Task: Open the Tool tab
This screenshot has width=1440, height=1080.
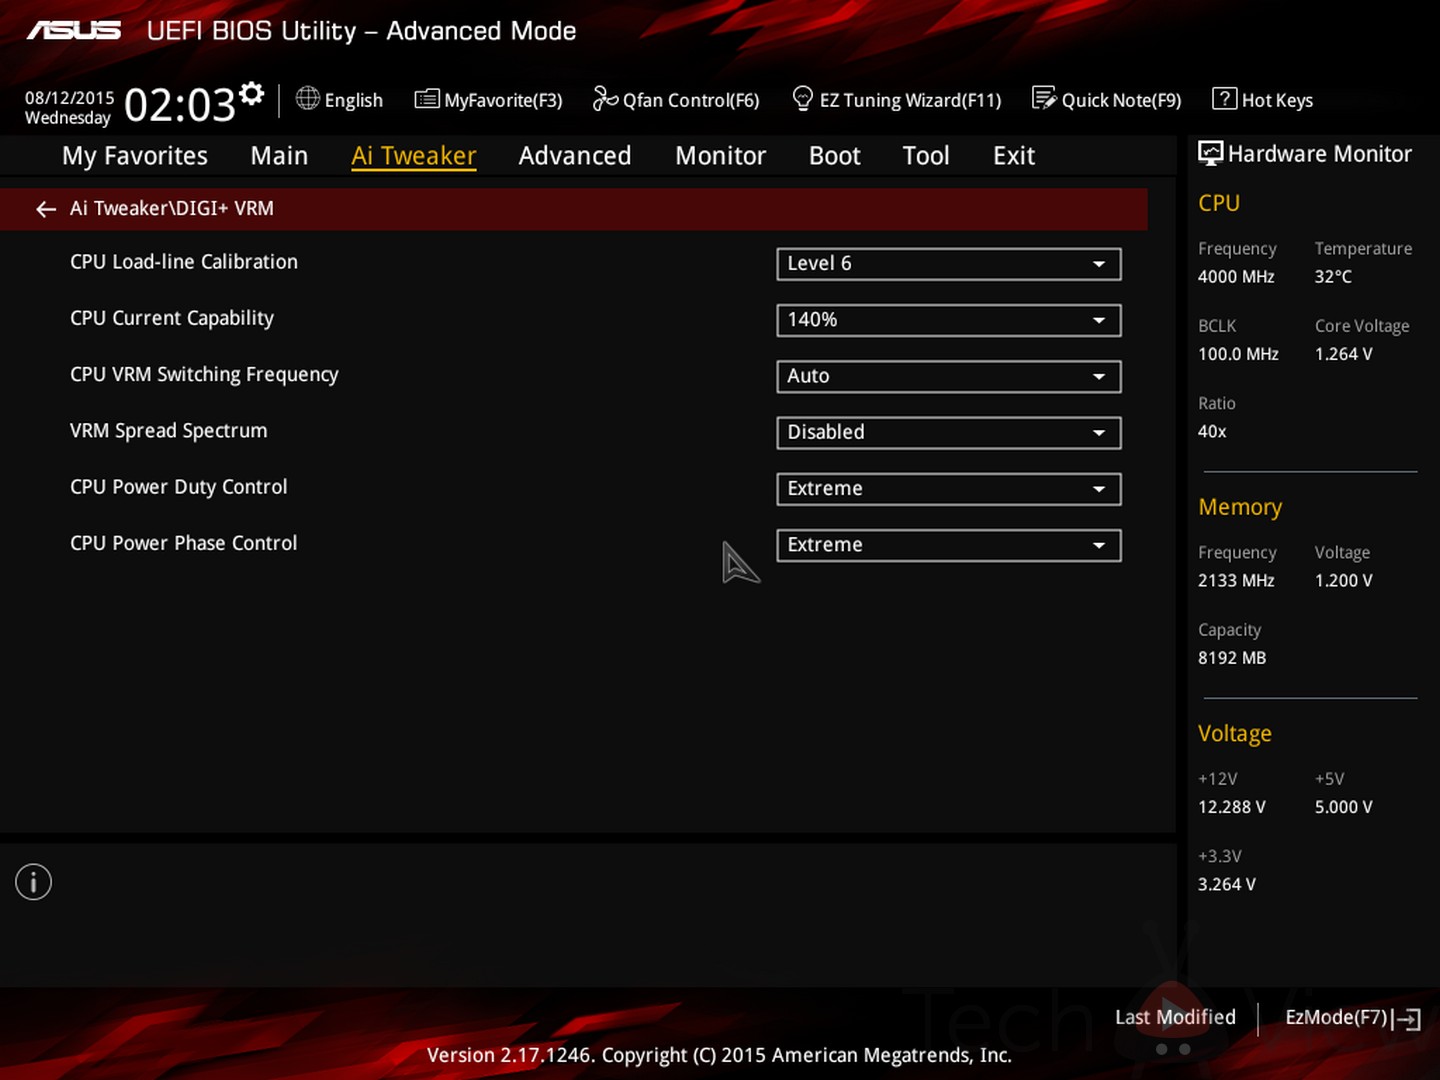Action: (x=926, y=156)
